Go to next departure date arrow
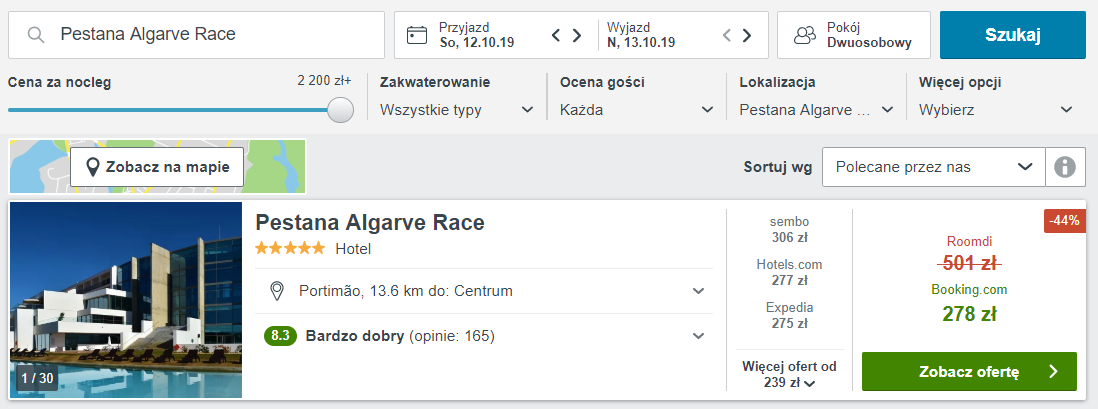The height and width of the screenshot is (409, 1098). pyautogui.click(x=747, y=35)
